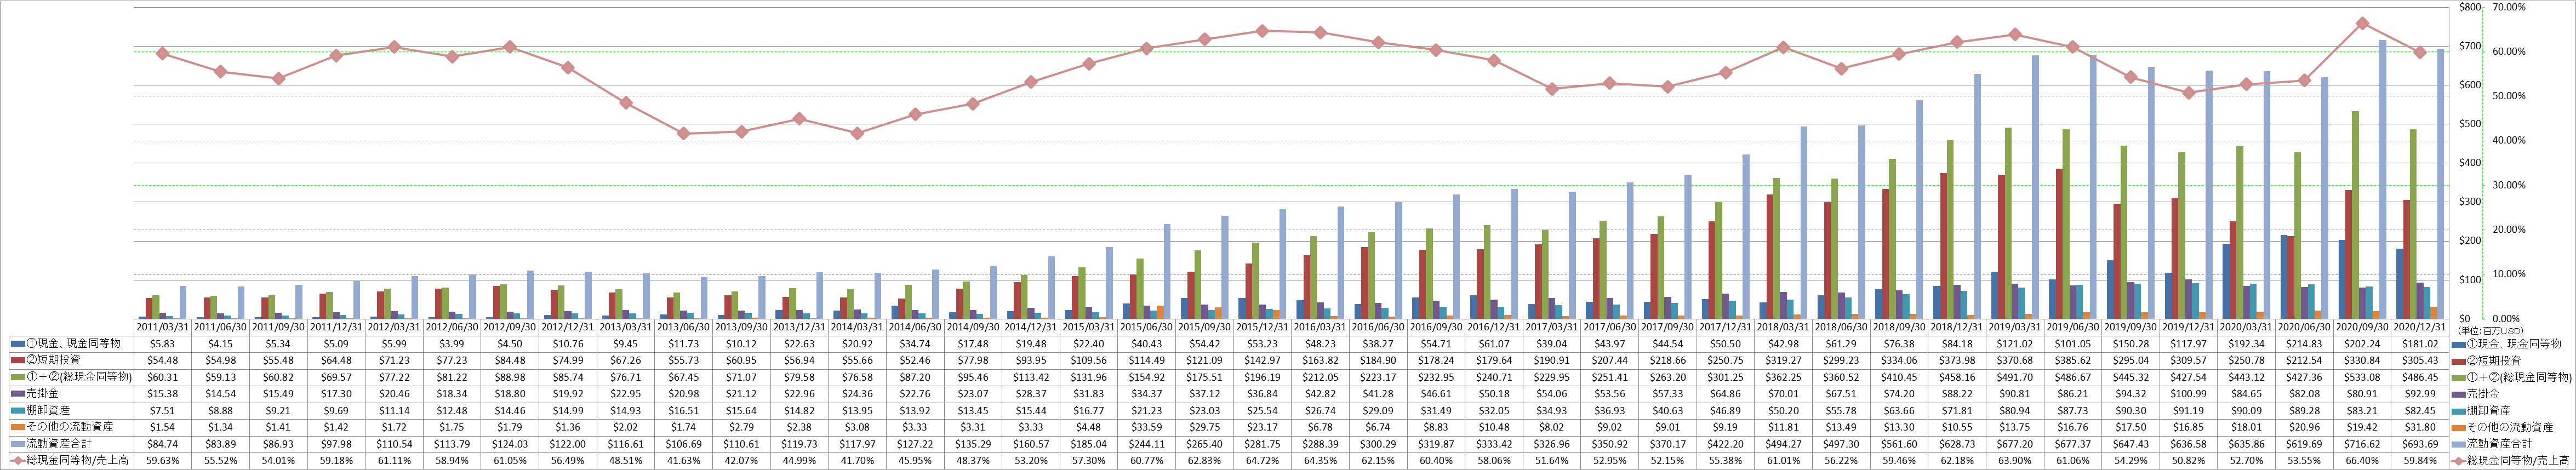The width and height of the screenshot is (2576, 470).
Task: Click the cell showing $76.71
Action: 625,377
